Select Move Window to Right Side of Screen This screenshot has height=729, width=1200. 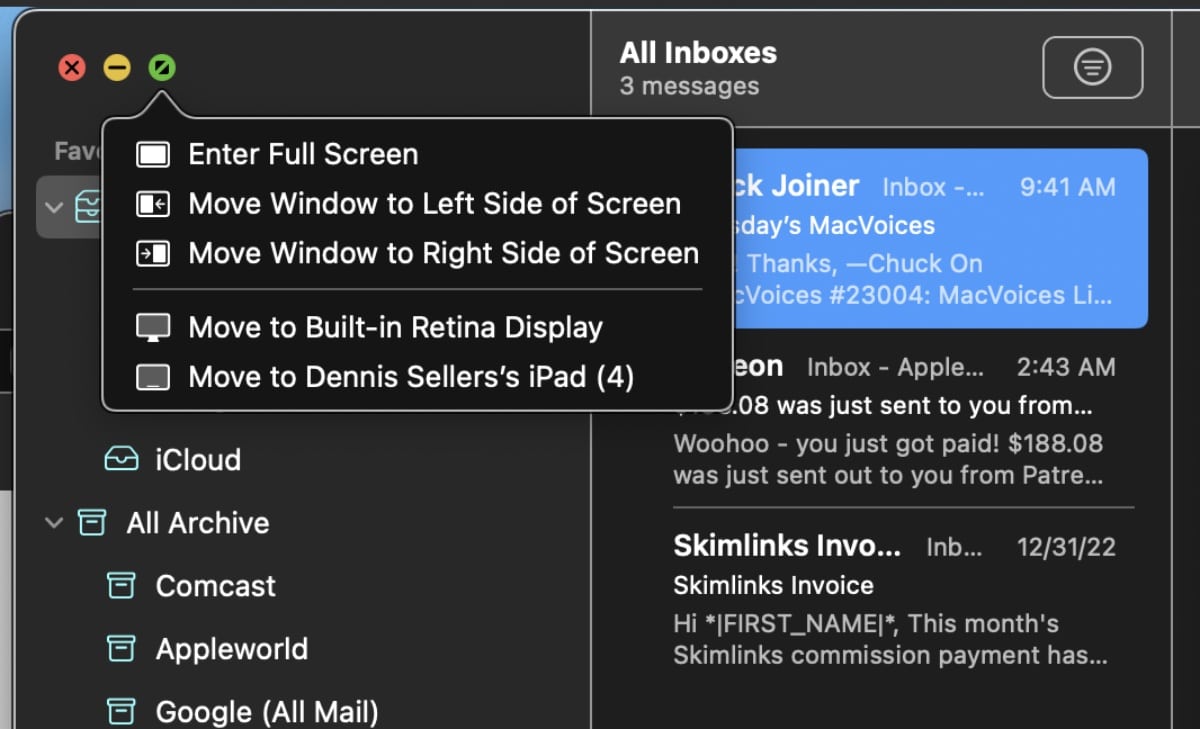[443, 253]
